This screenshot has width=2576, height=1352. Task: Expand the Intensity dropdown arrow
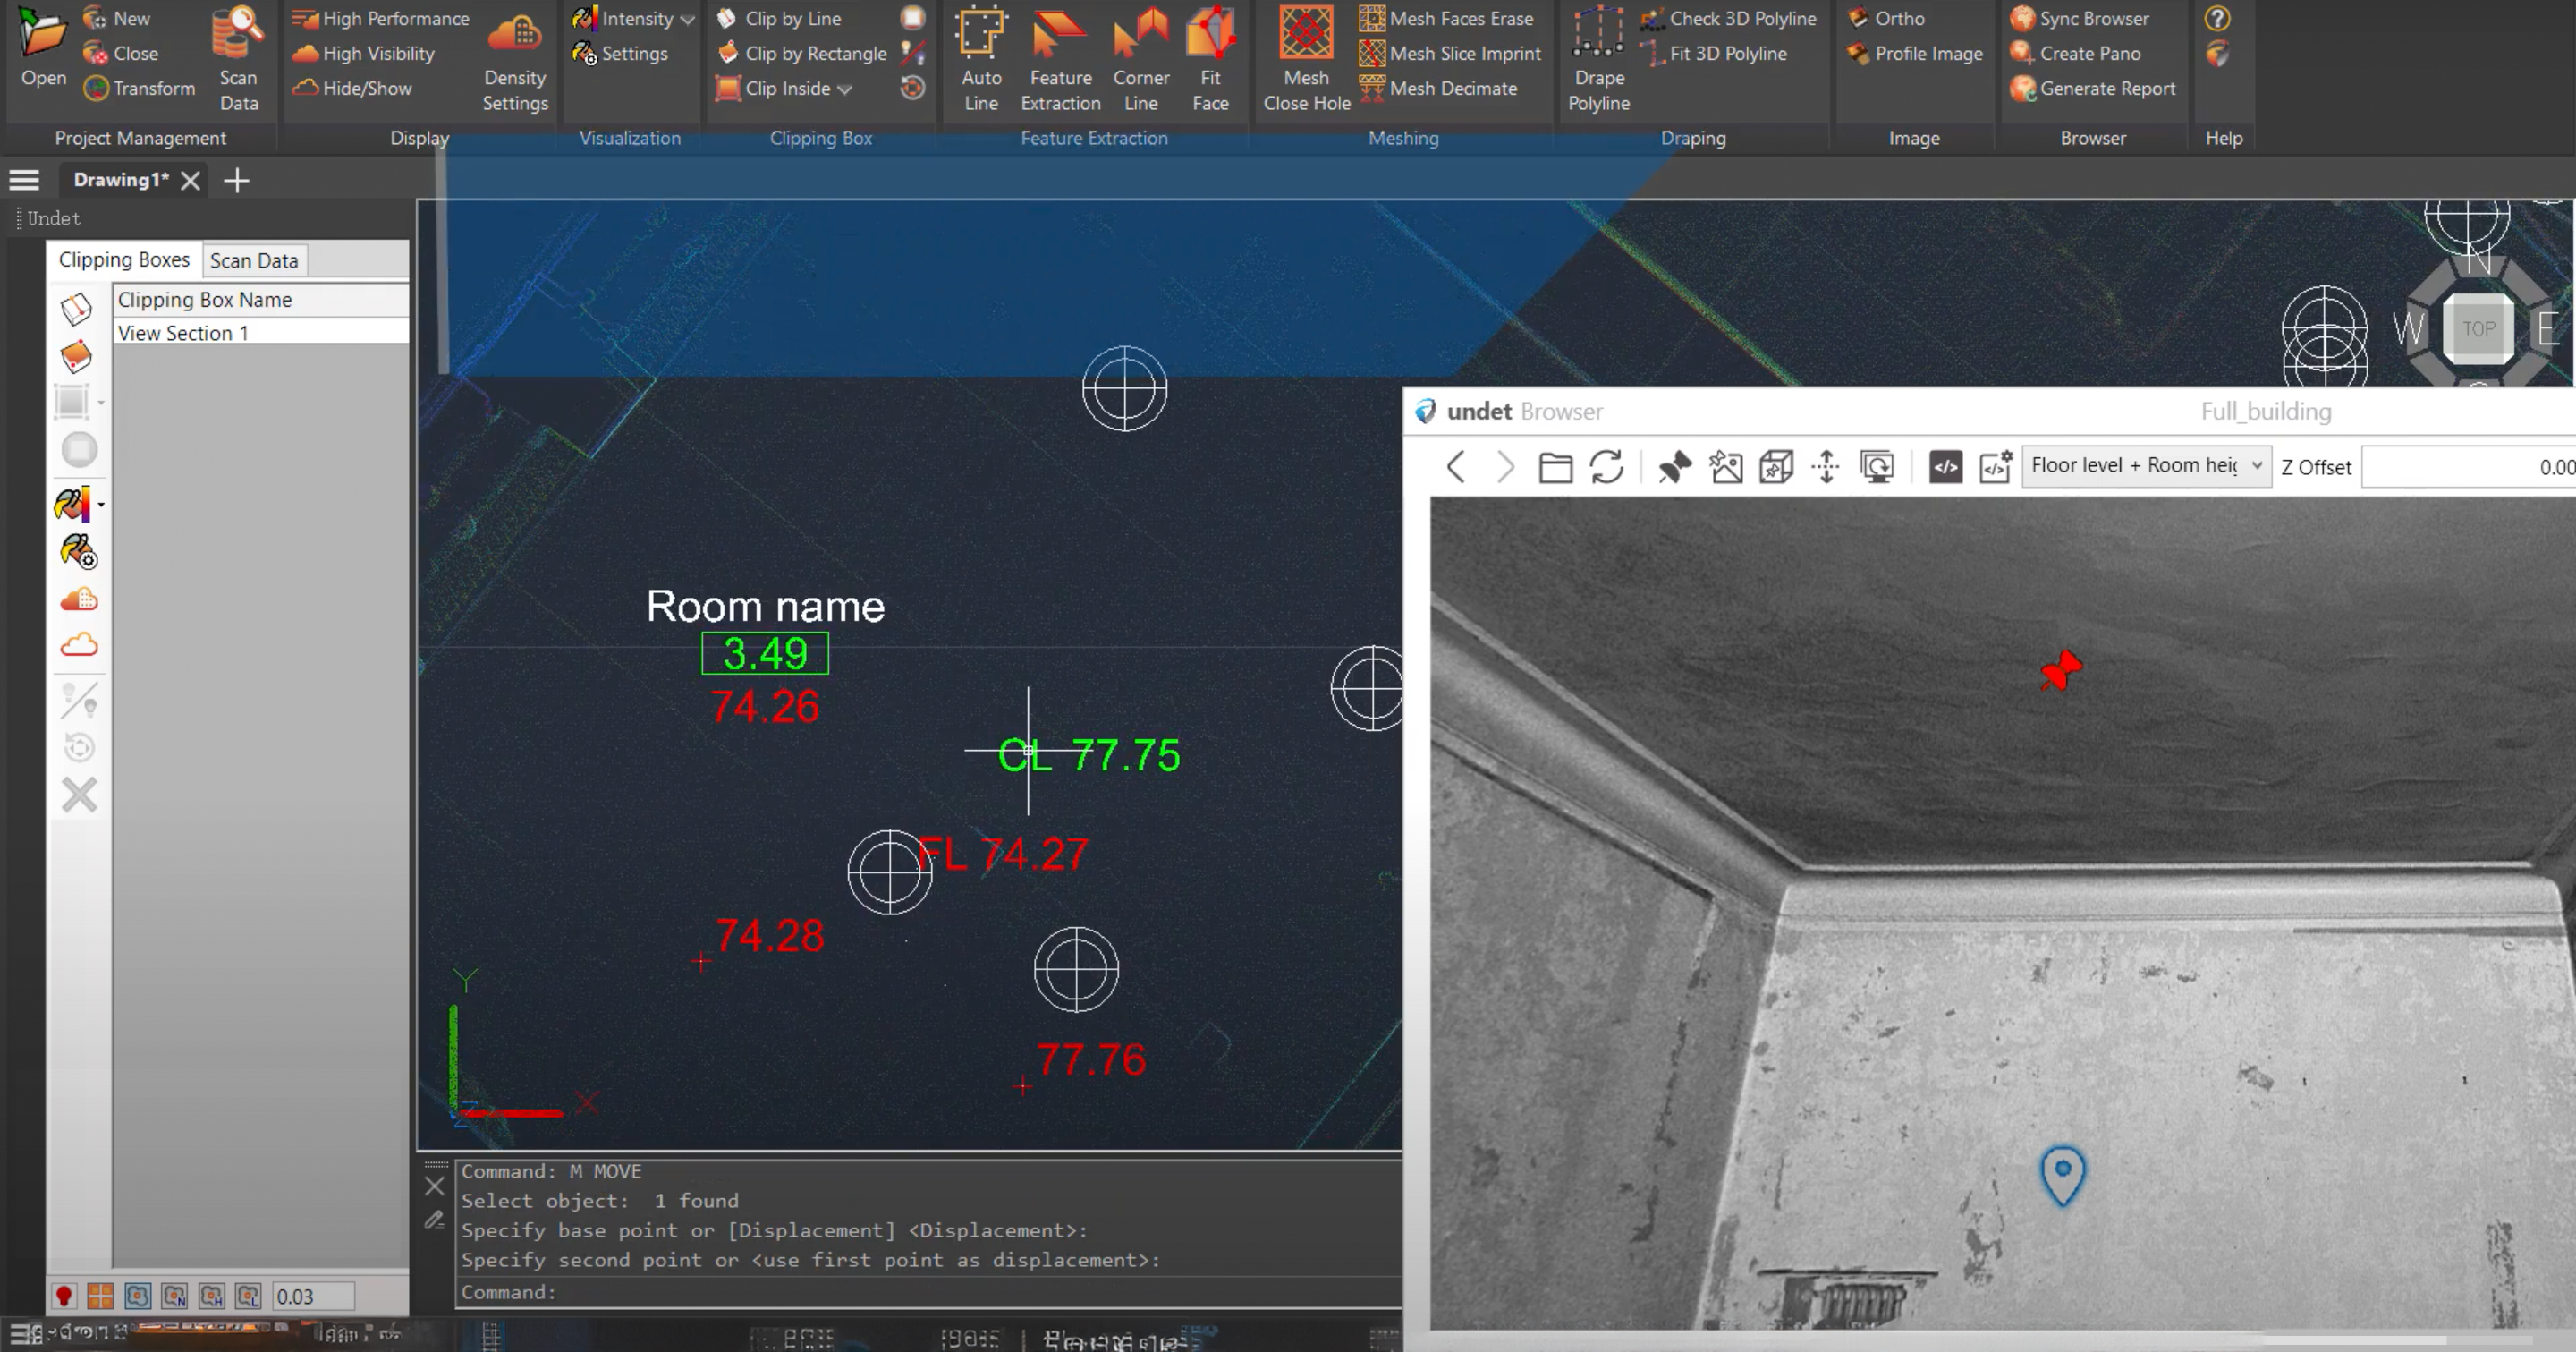[687, 19]
